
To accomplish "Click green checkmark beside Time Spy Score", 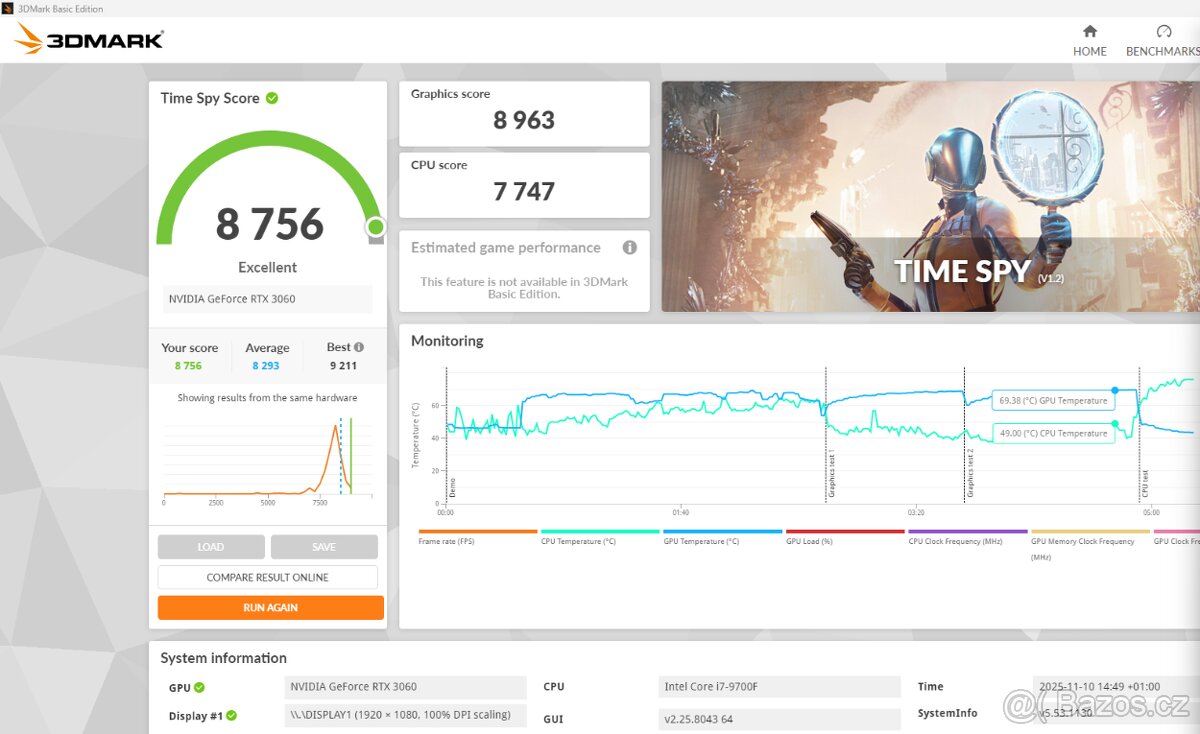I will pos(272,98).
